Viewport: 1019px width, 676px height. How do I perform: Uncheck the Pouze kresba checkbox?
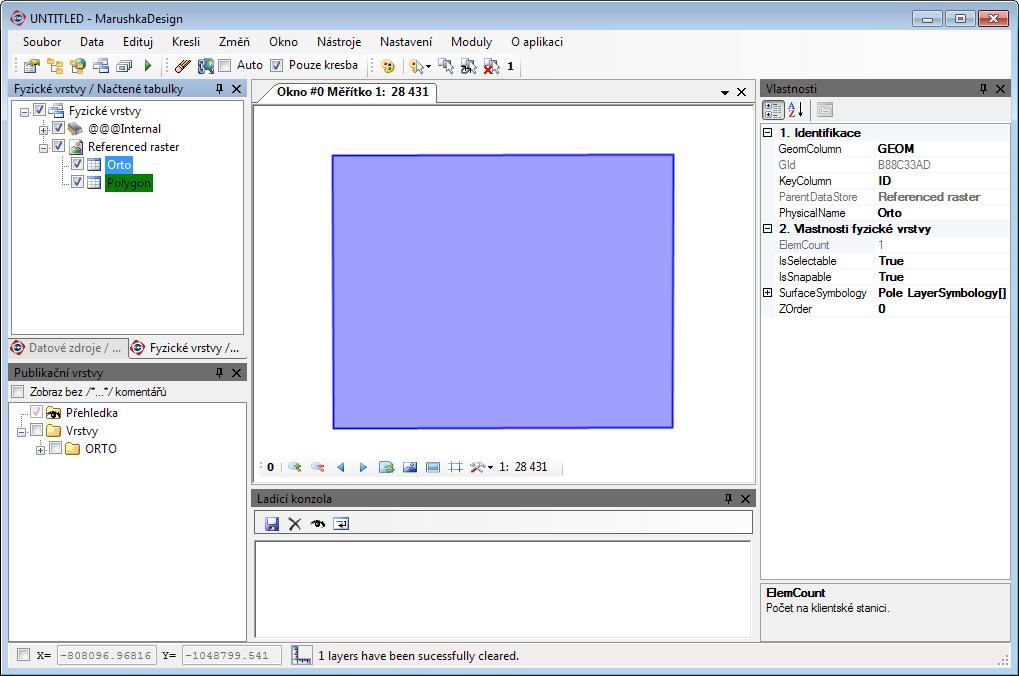pos(276,65)
